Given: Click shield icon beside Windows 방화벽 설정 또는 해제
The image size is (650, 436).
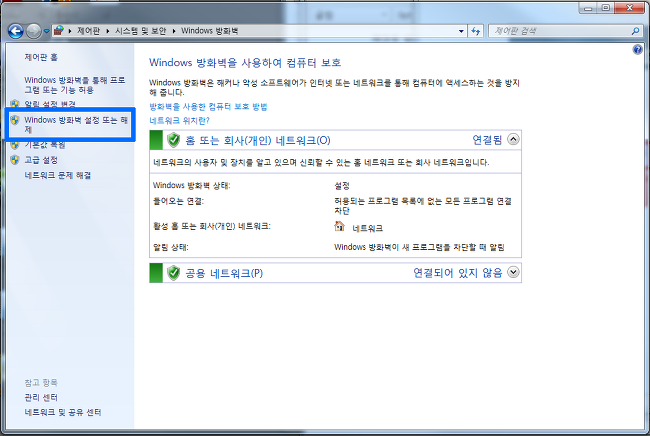Looking at the screenshot, I should point(15,120).
